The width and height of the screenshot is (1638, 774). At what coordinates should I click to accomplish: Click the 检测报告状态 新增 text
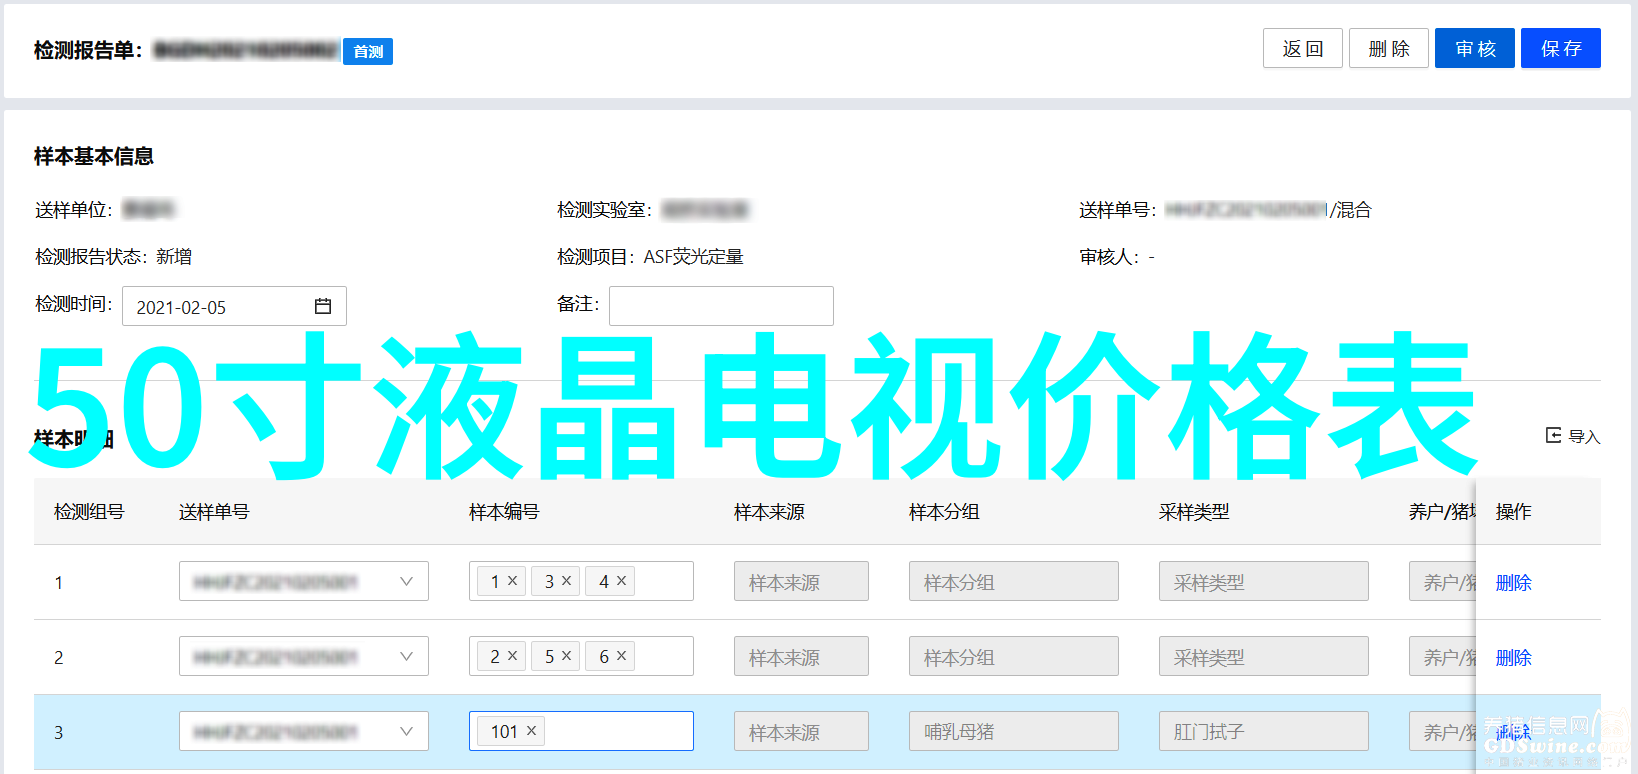point(113,257)
